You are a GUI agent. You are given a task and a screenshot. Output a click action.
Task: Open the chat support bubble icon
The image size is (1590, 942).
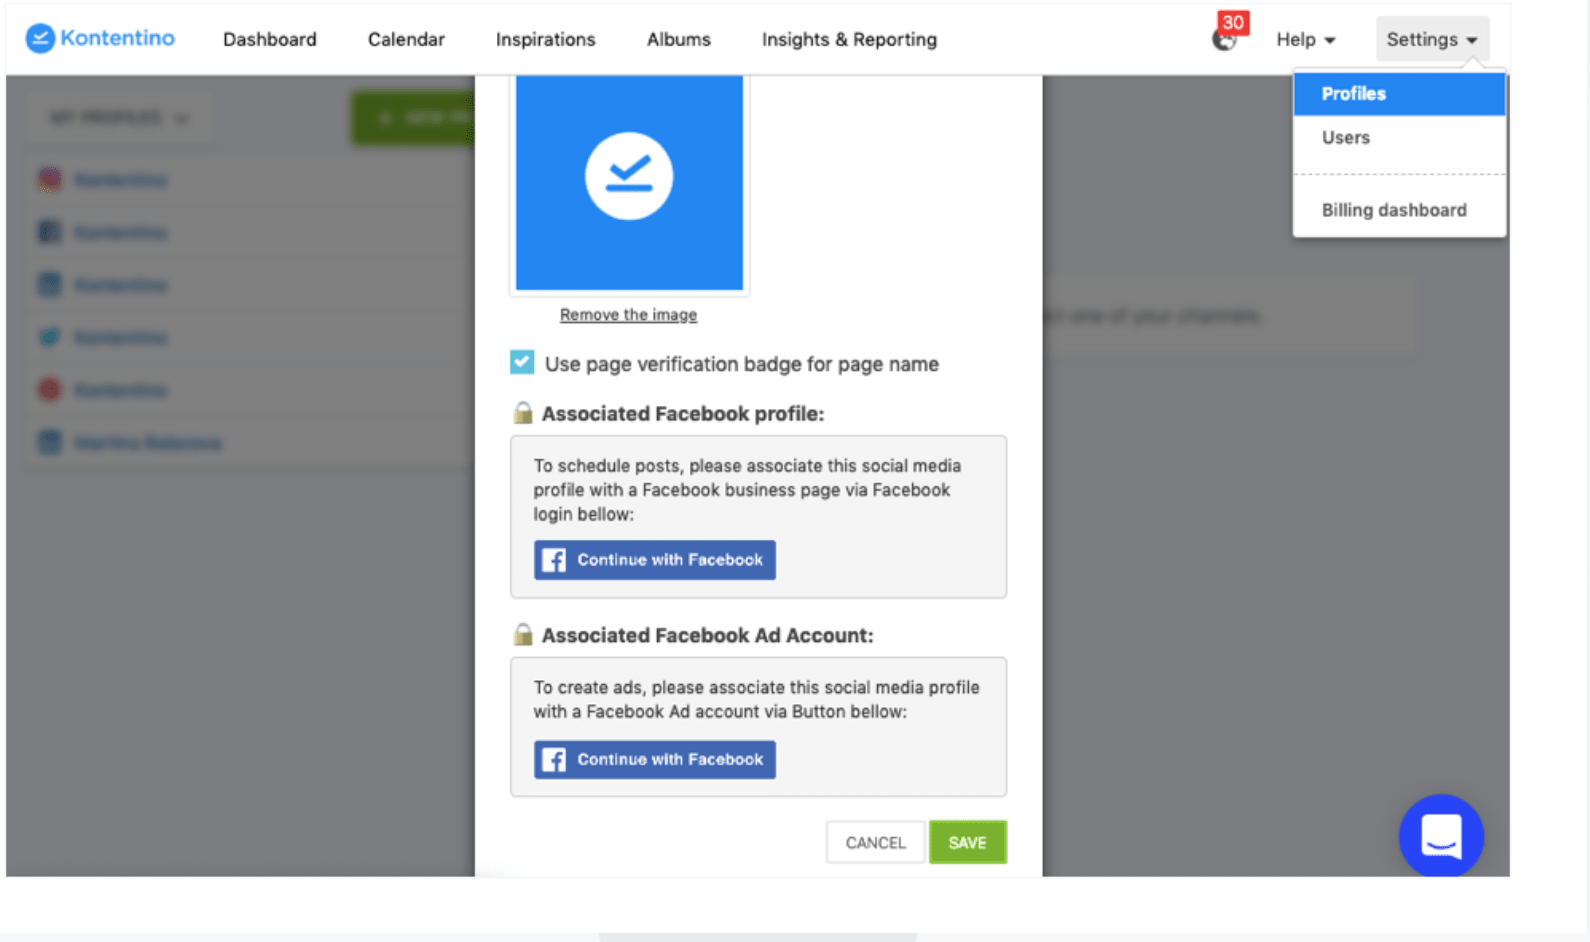[1441, 835]
